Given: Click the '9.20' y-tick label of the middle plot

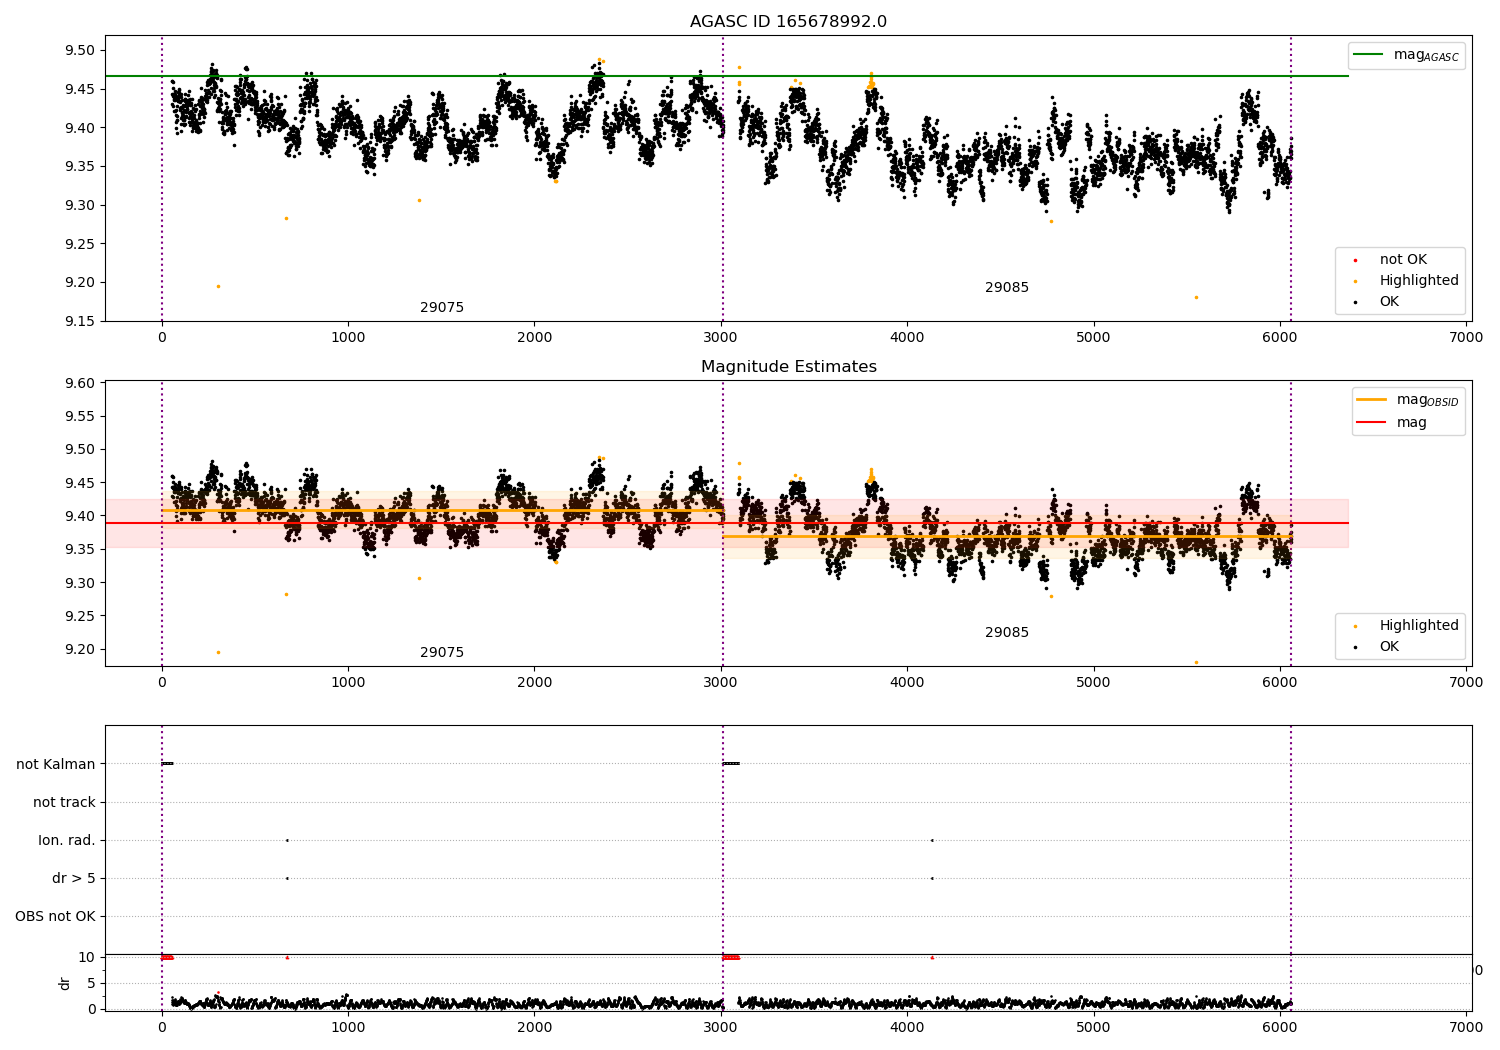Looking at the screenshot, I should (x=80, y=649).
